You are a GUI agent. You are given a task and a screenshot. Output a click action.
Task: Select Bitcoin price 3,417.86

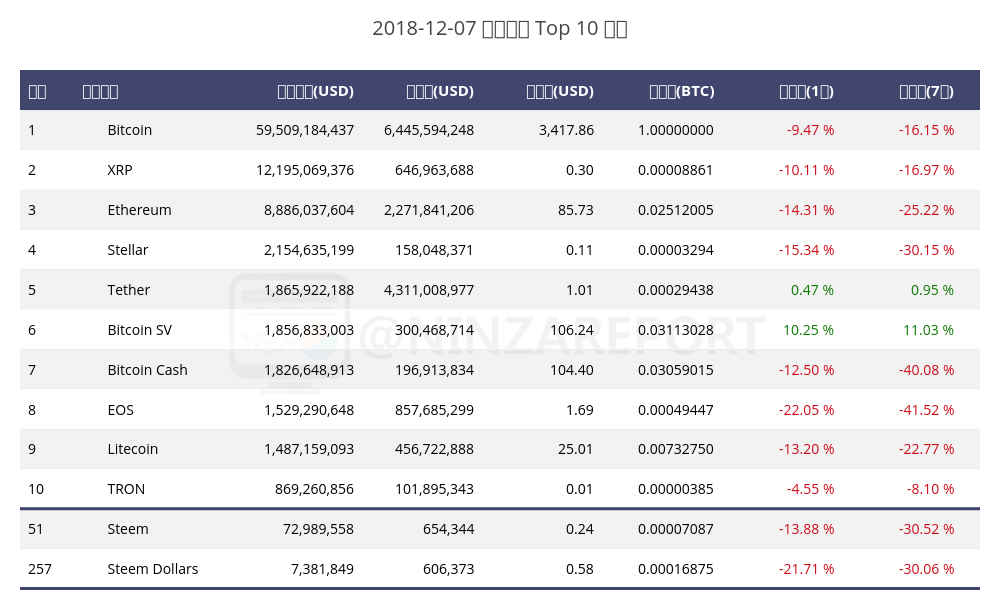pyautogui.click(x=566, y=130)
